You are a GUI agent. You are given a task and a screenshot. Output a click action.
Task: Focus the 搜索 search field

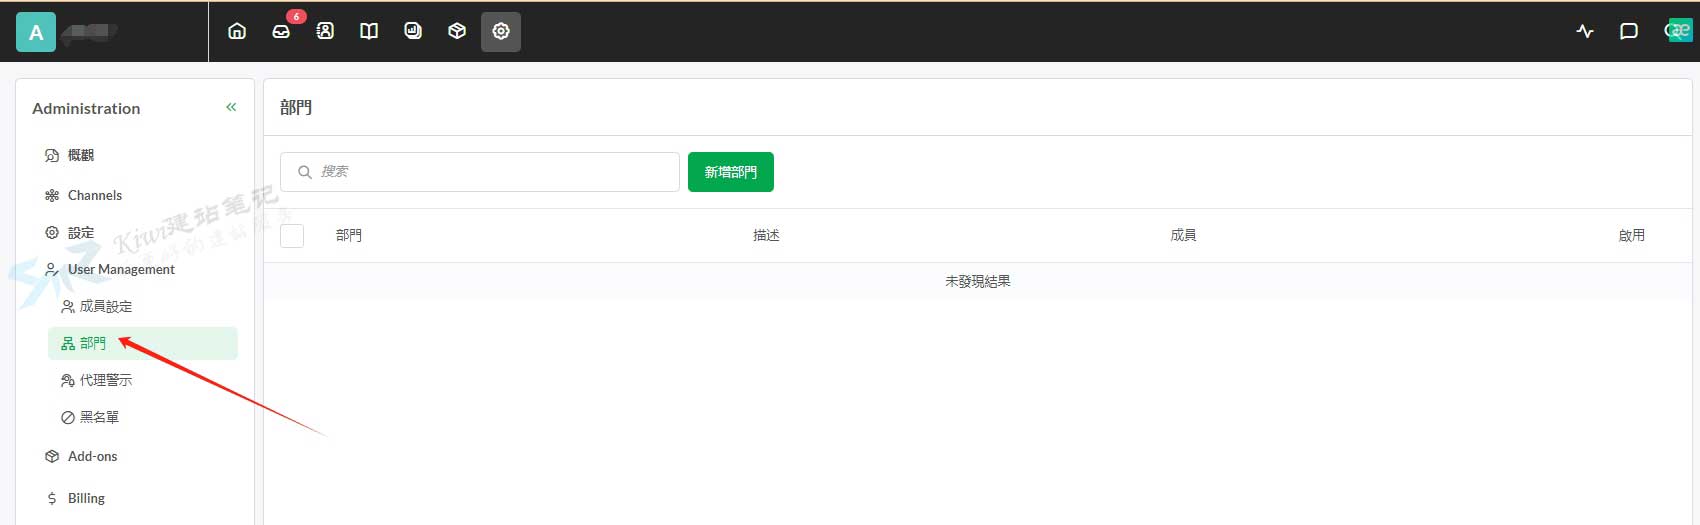click(x=480, y=172)
